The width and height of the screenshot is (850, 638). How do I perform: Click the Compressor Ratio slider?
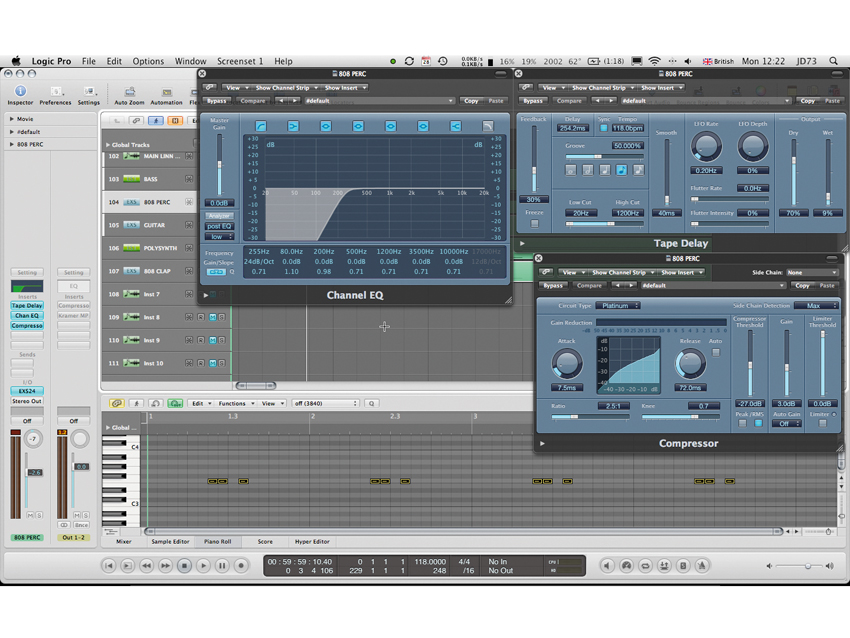590,417
